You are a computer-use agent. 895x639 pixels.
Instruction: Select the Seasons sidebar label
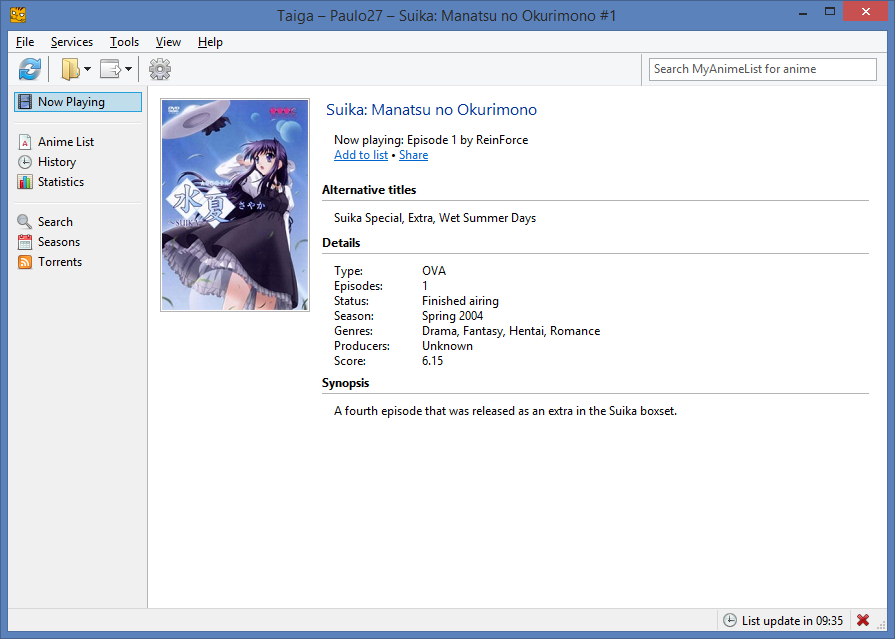coord(59,242)
